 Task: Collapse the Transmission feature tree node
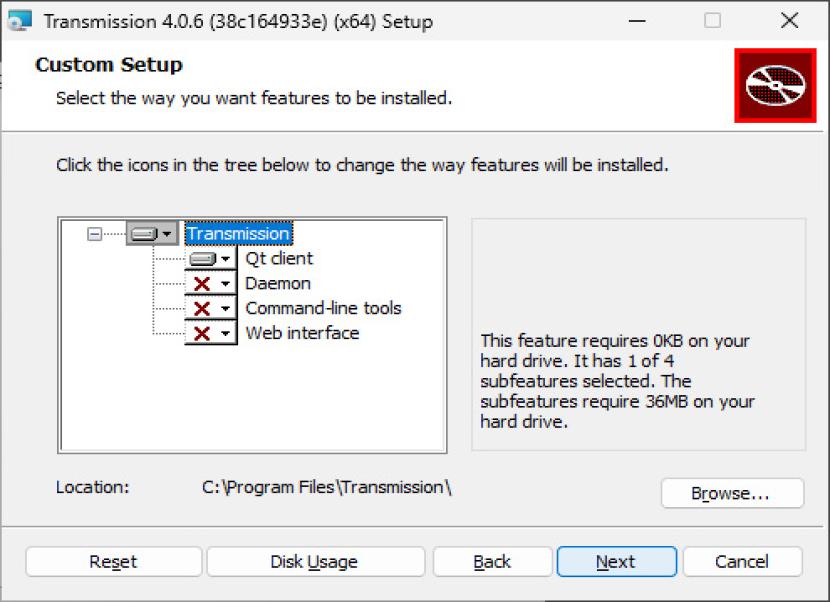[94, 234]
